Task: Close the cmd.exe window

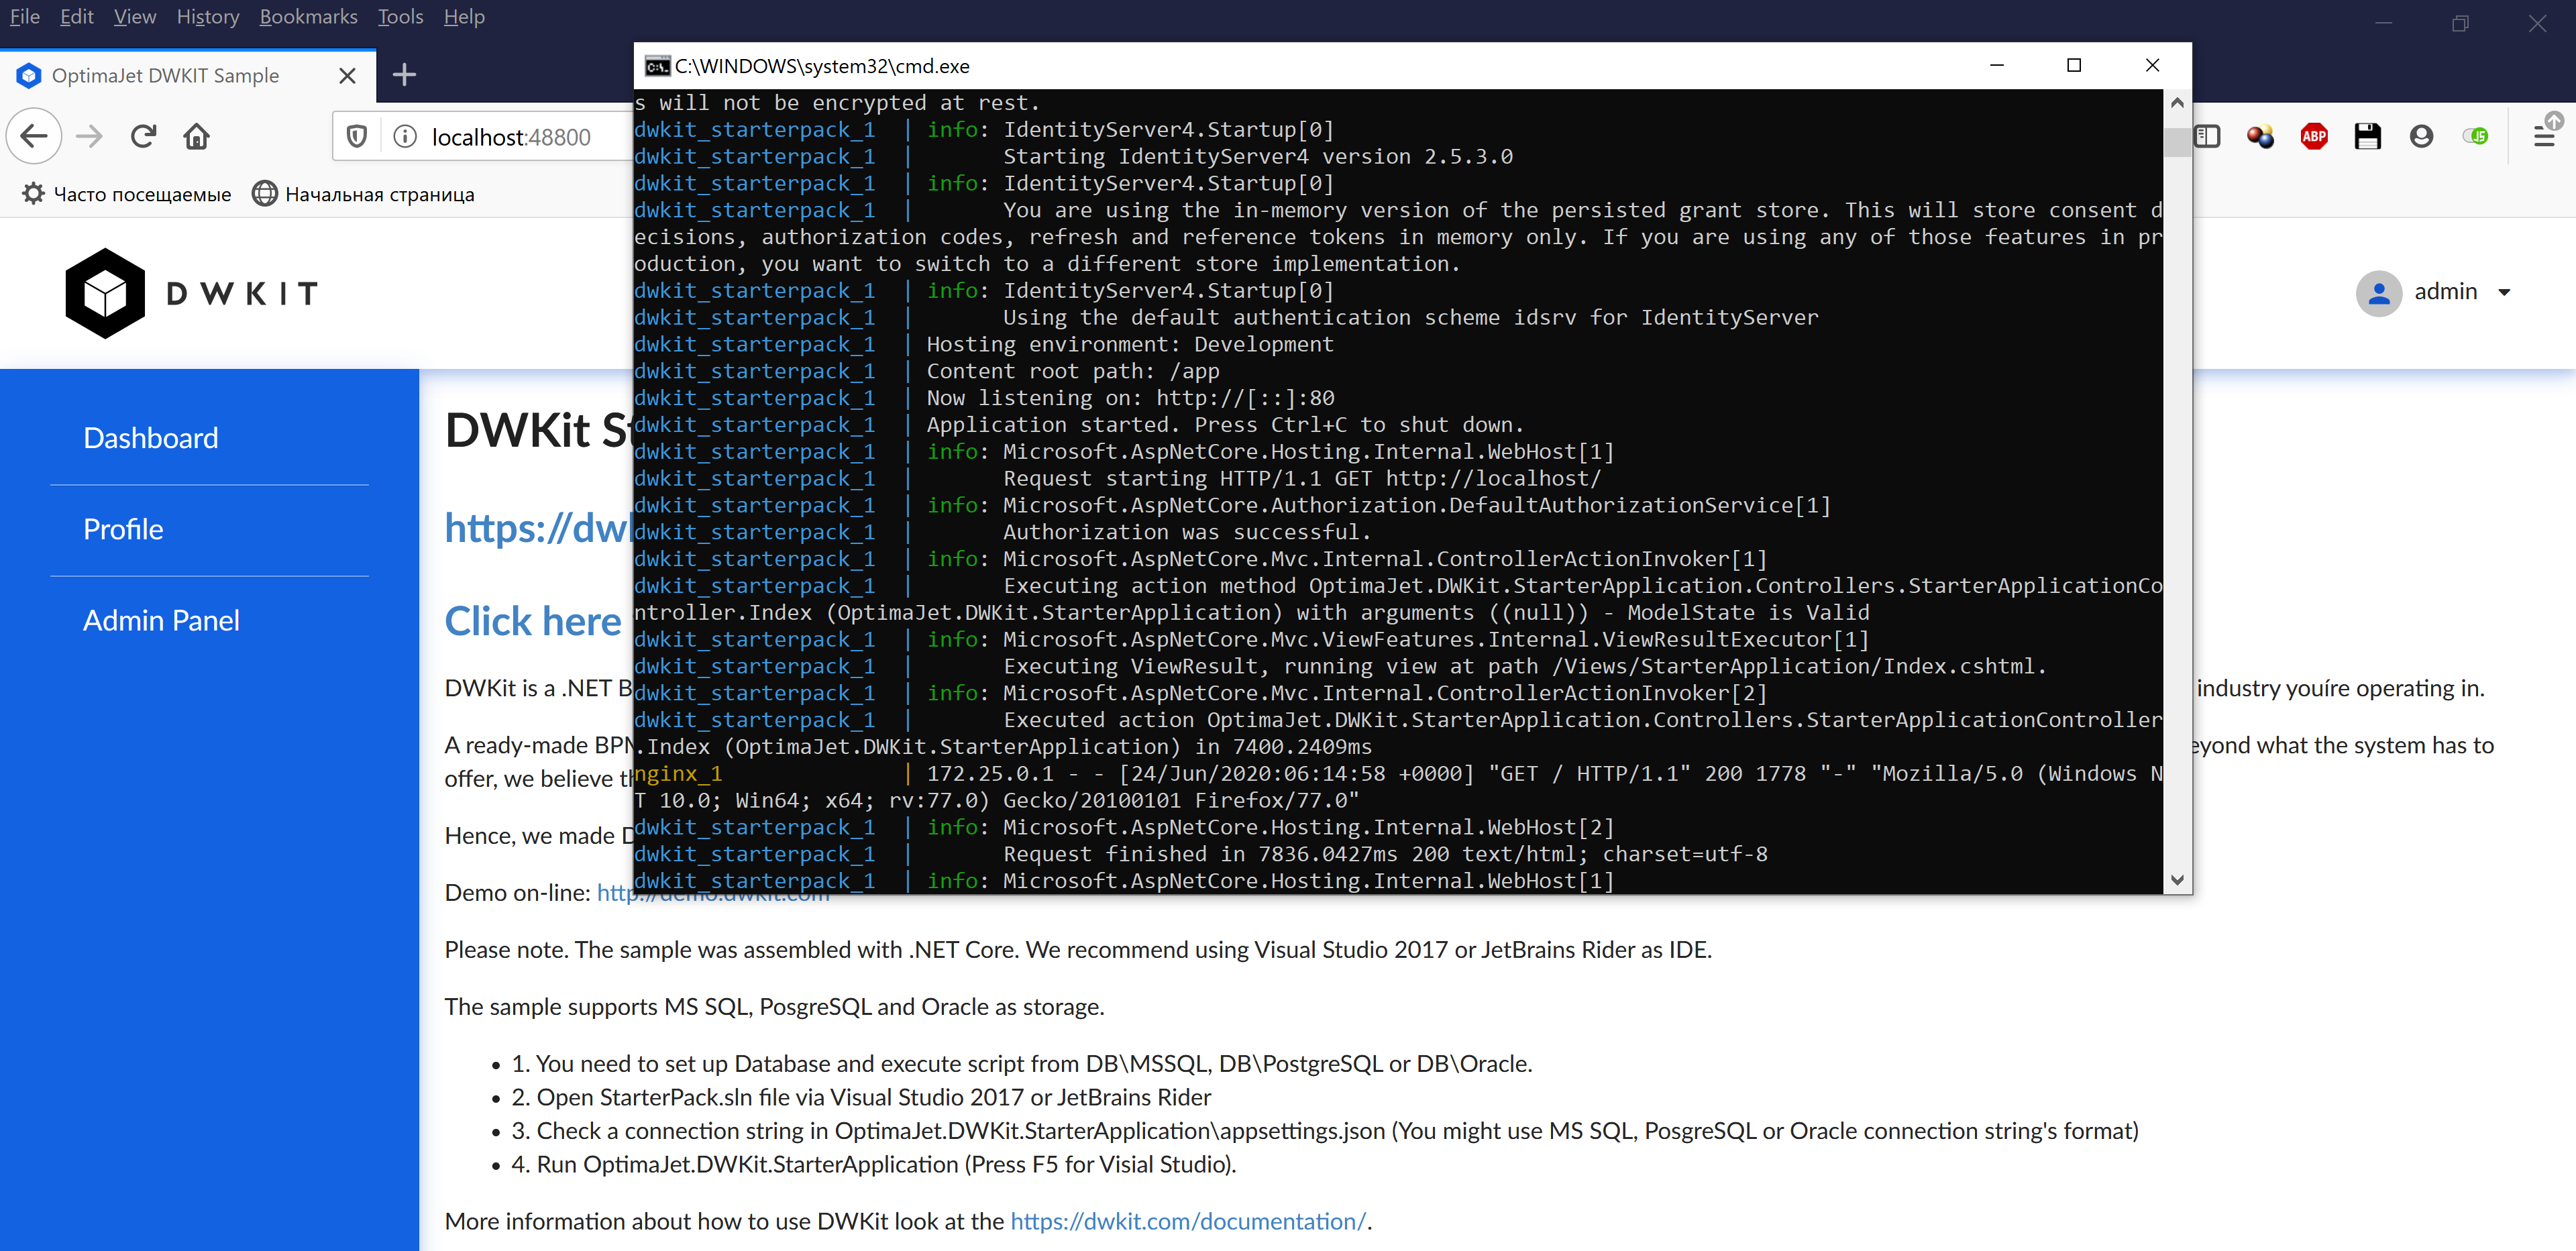Action: click(2152, 66)
